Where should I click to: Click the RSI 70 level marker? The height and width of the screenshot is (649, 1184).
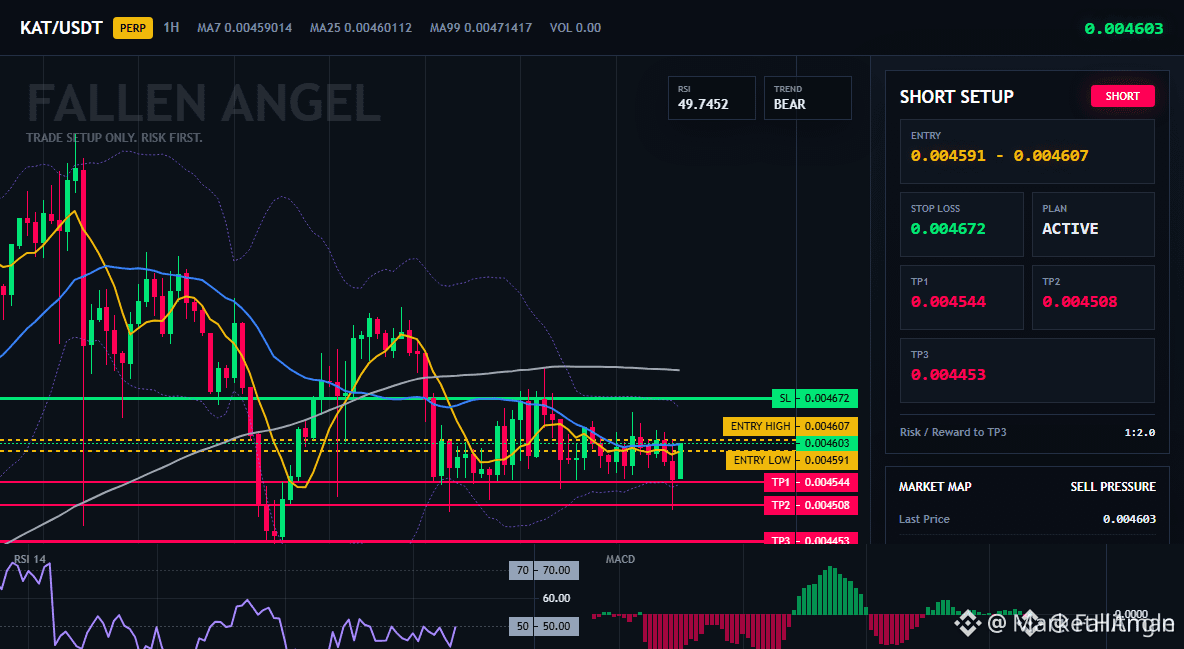pos(544,570)
